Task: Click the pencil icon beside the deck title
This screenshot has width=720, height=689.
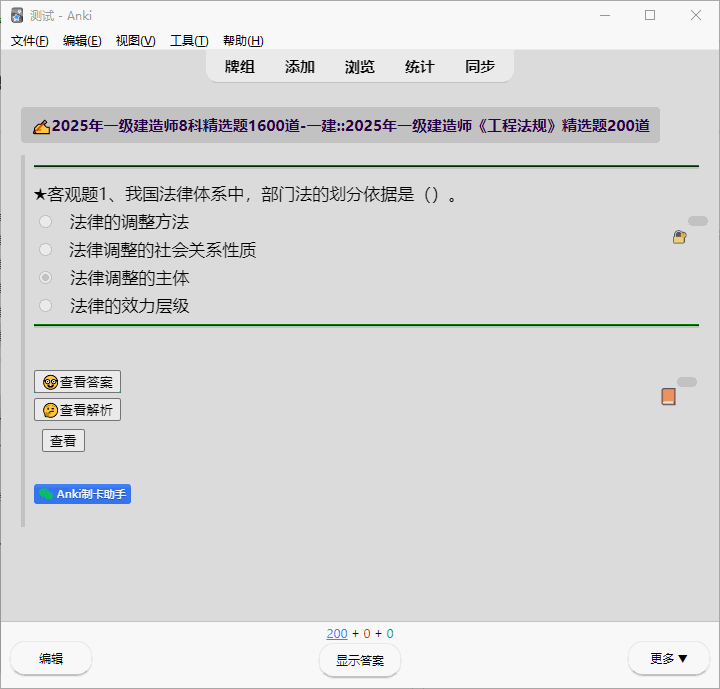Action: (x=41, y=127)
